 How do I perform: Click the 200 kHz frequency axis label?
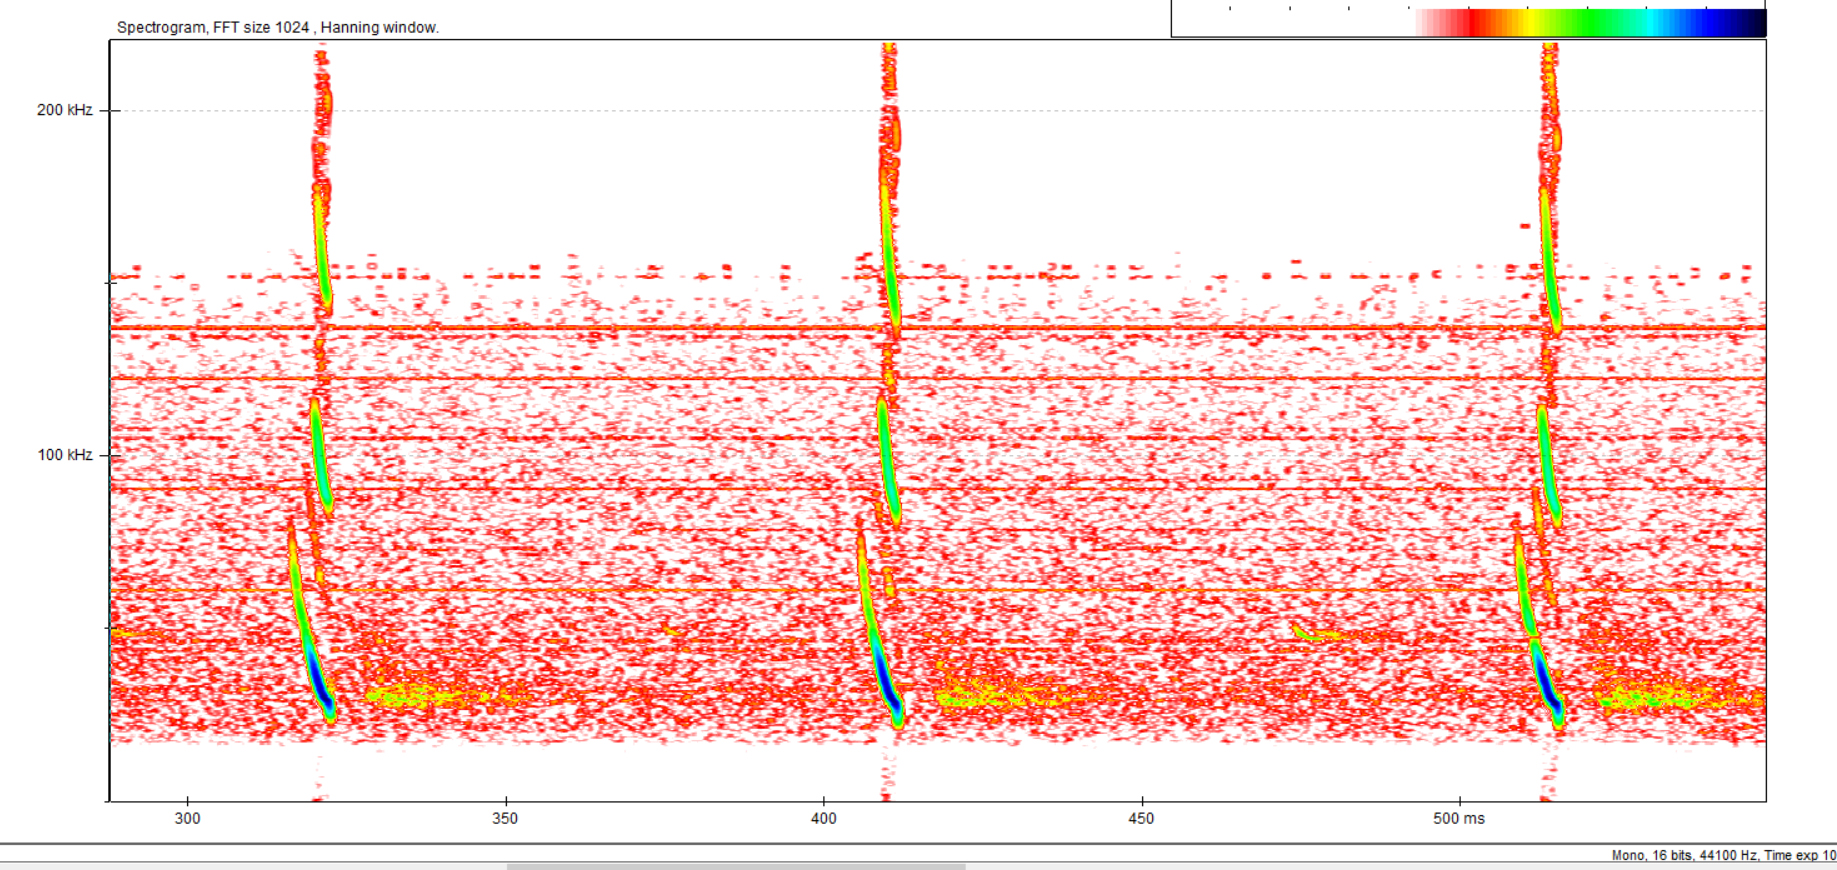point(65,110)
